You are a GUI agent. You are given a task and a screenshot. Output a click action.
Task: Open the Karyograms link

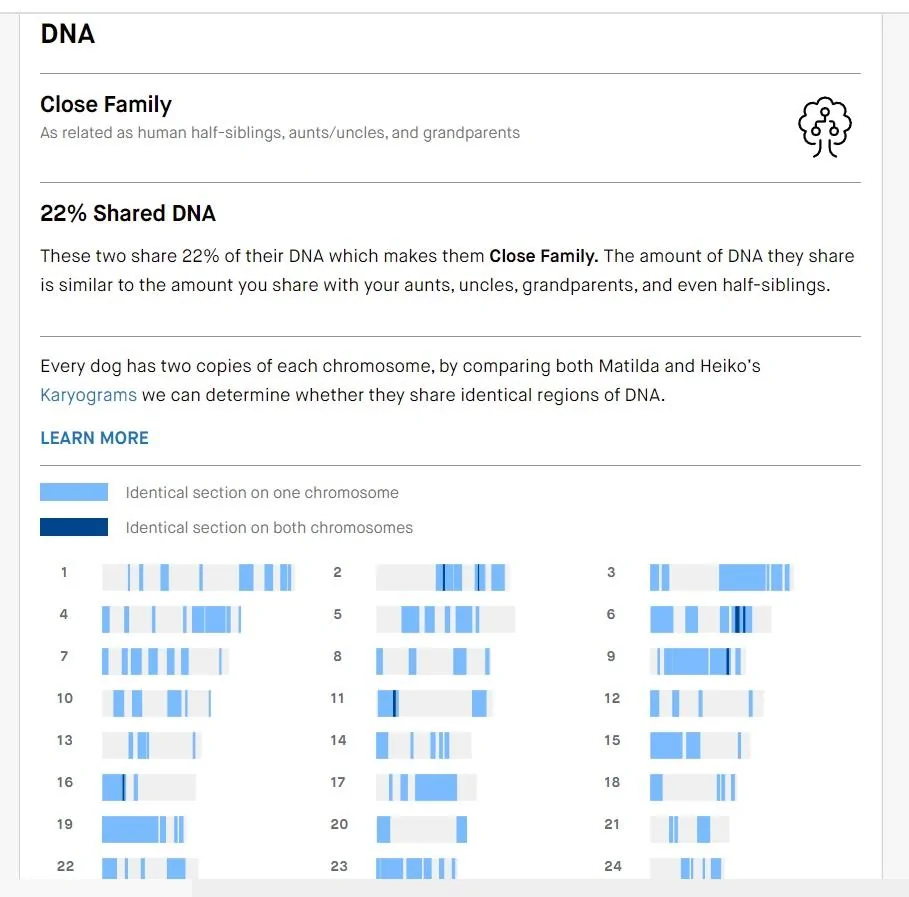(88, 395)
